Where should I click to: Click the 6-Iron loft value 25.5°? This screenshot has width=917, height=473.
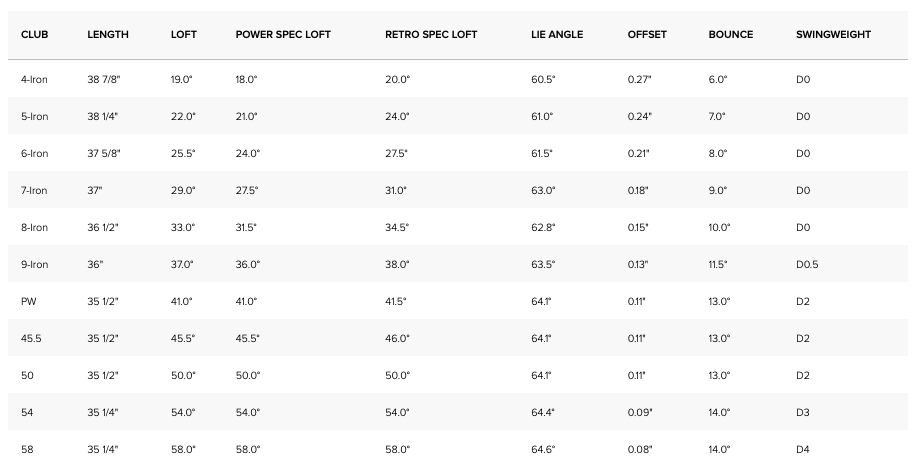(x=184, y=153)
